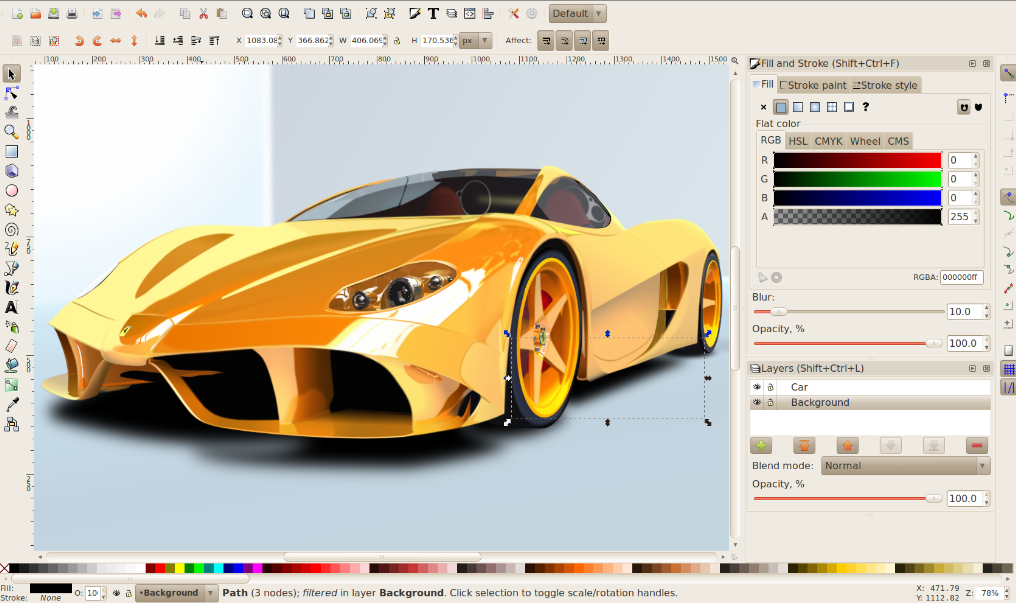Select the Node editing tool
1016x604 pixels.
(x=12, y=93)
